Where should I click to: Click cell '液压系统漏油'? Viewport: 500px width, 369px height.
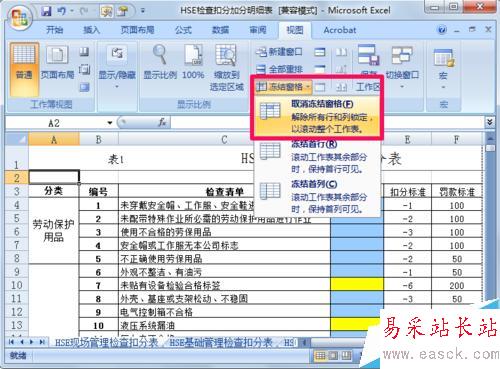click(x=224, y=325)
